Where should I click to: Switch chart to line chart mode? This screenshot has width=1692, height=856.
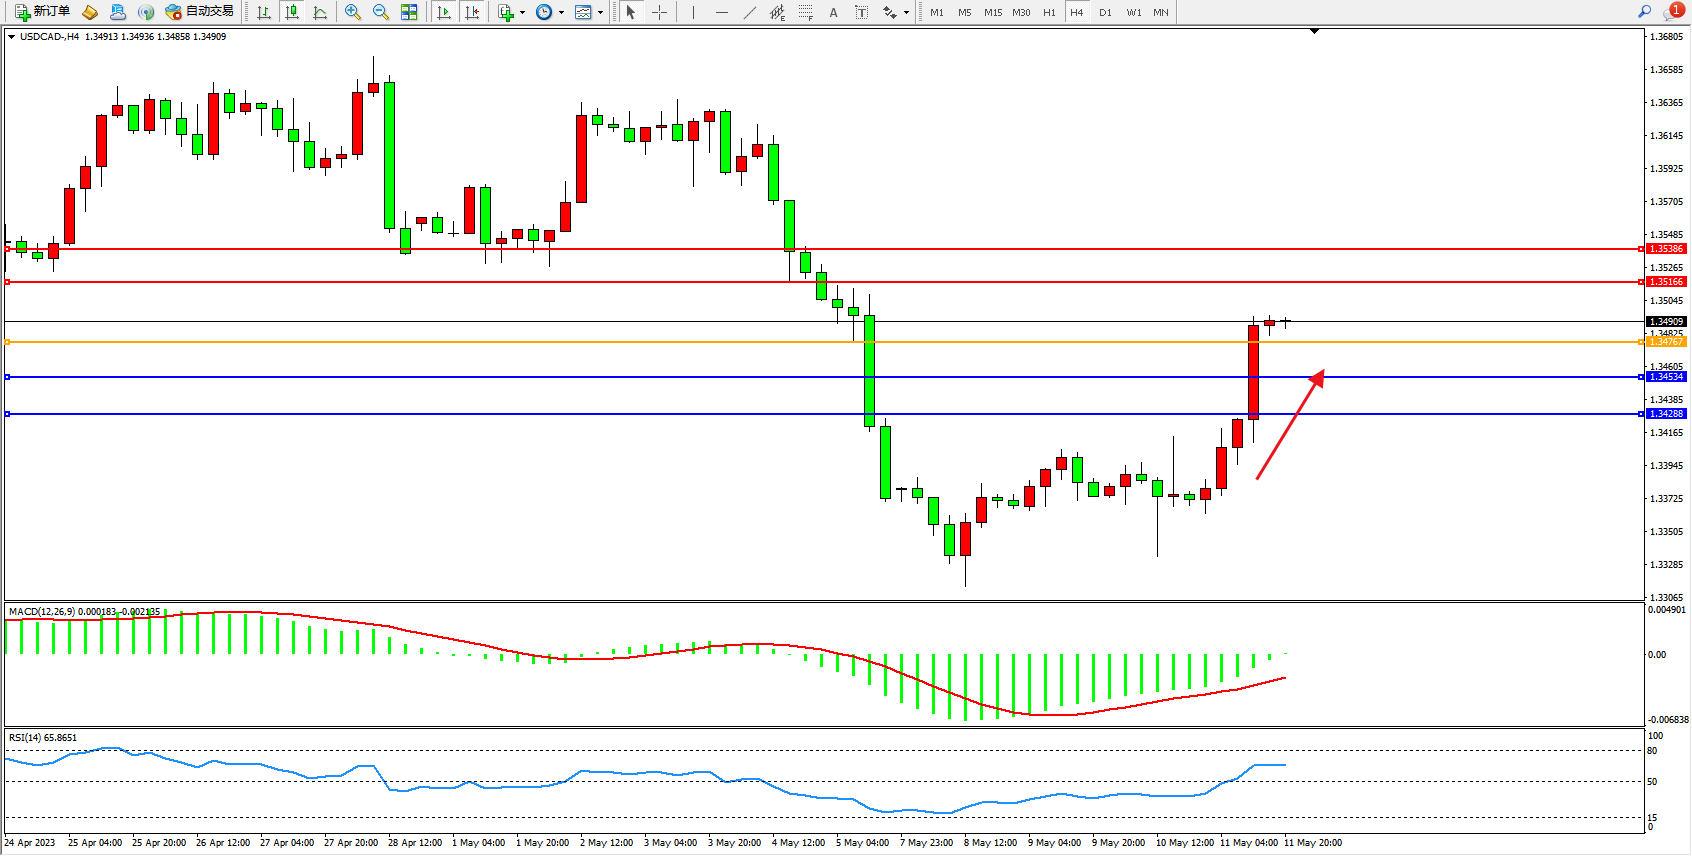pyautogui.click(x=320, y=12)
